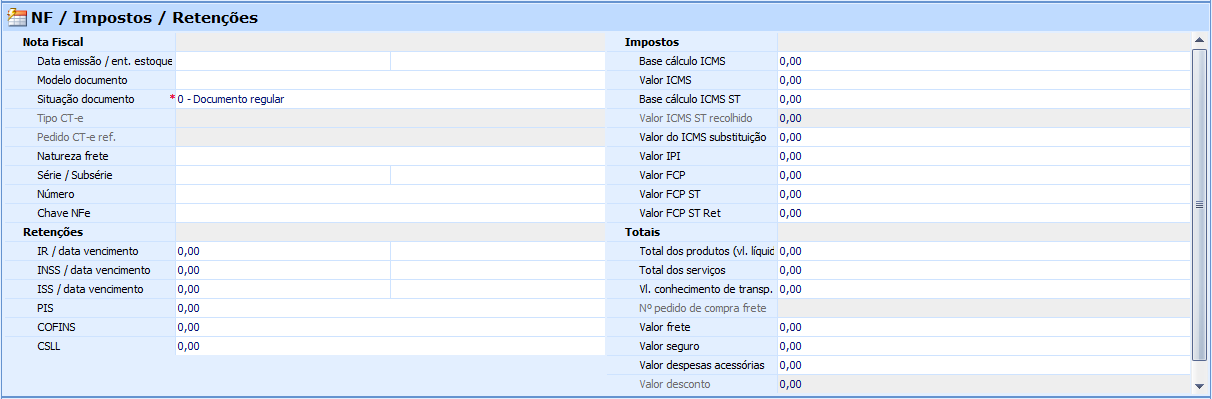This screenshot has width=1212, height=399.
Task: Click the Natureza frete field
Action: [391, 156]
